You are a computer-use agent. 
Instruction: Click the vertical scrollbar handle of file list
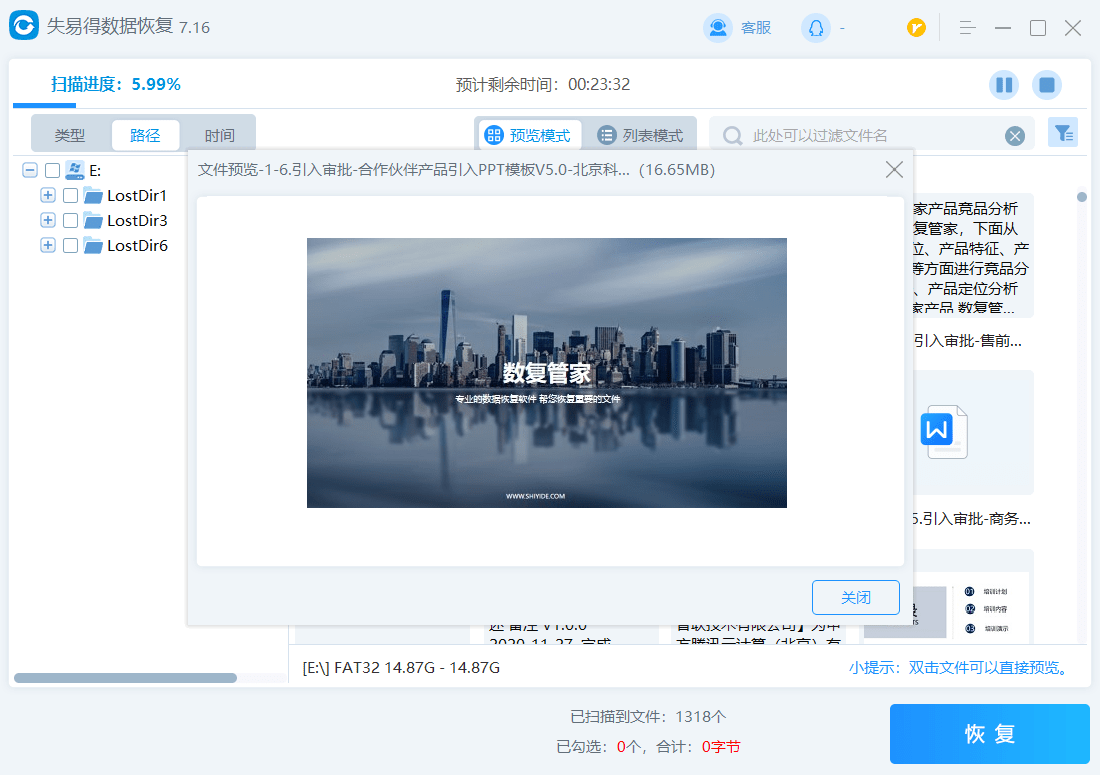[x=1082, y=197]
